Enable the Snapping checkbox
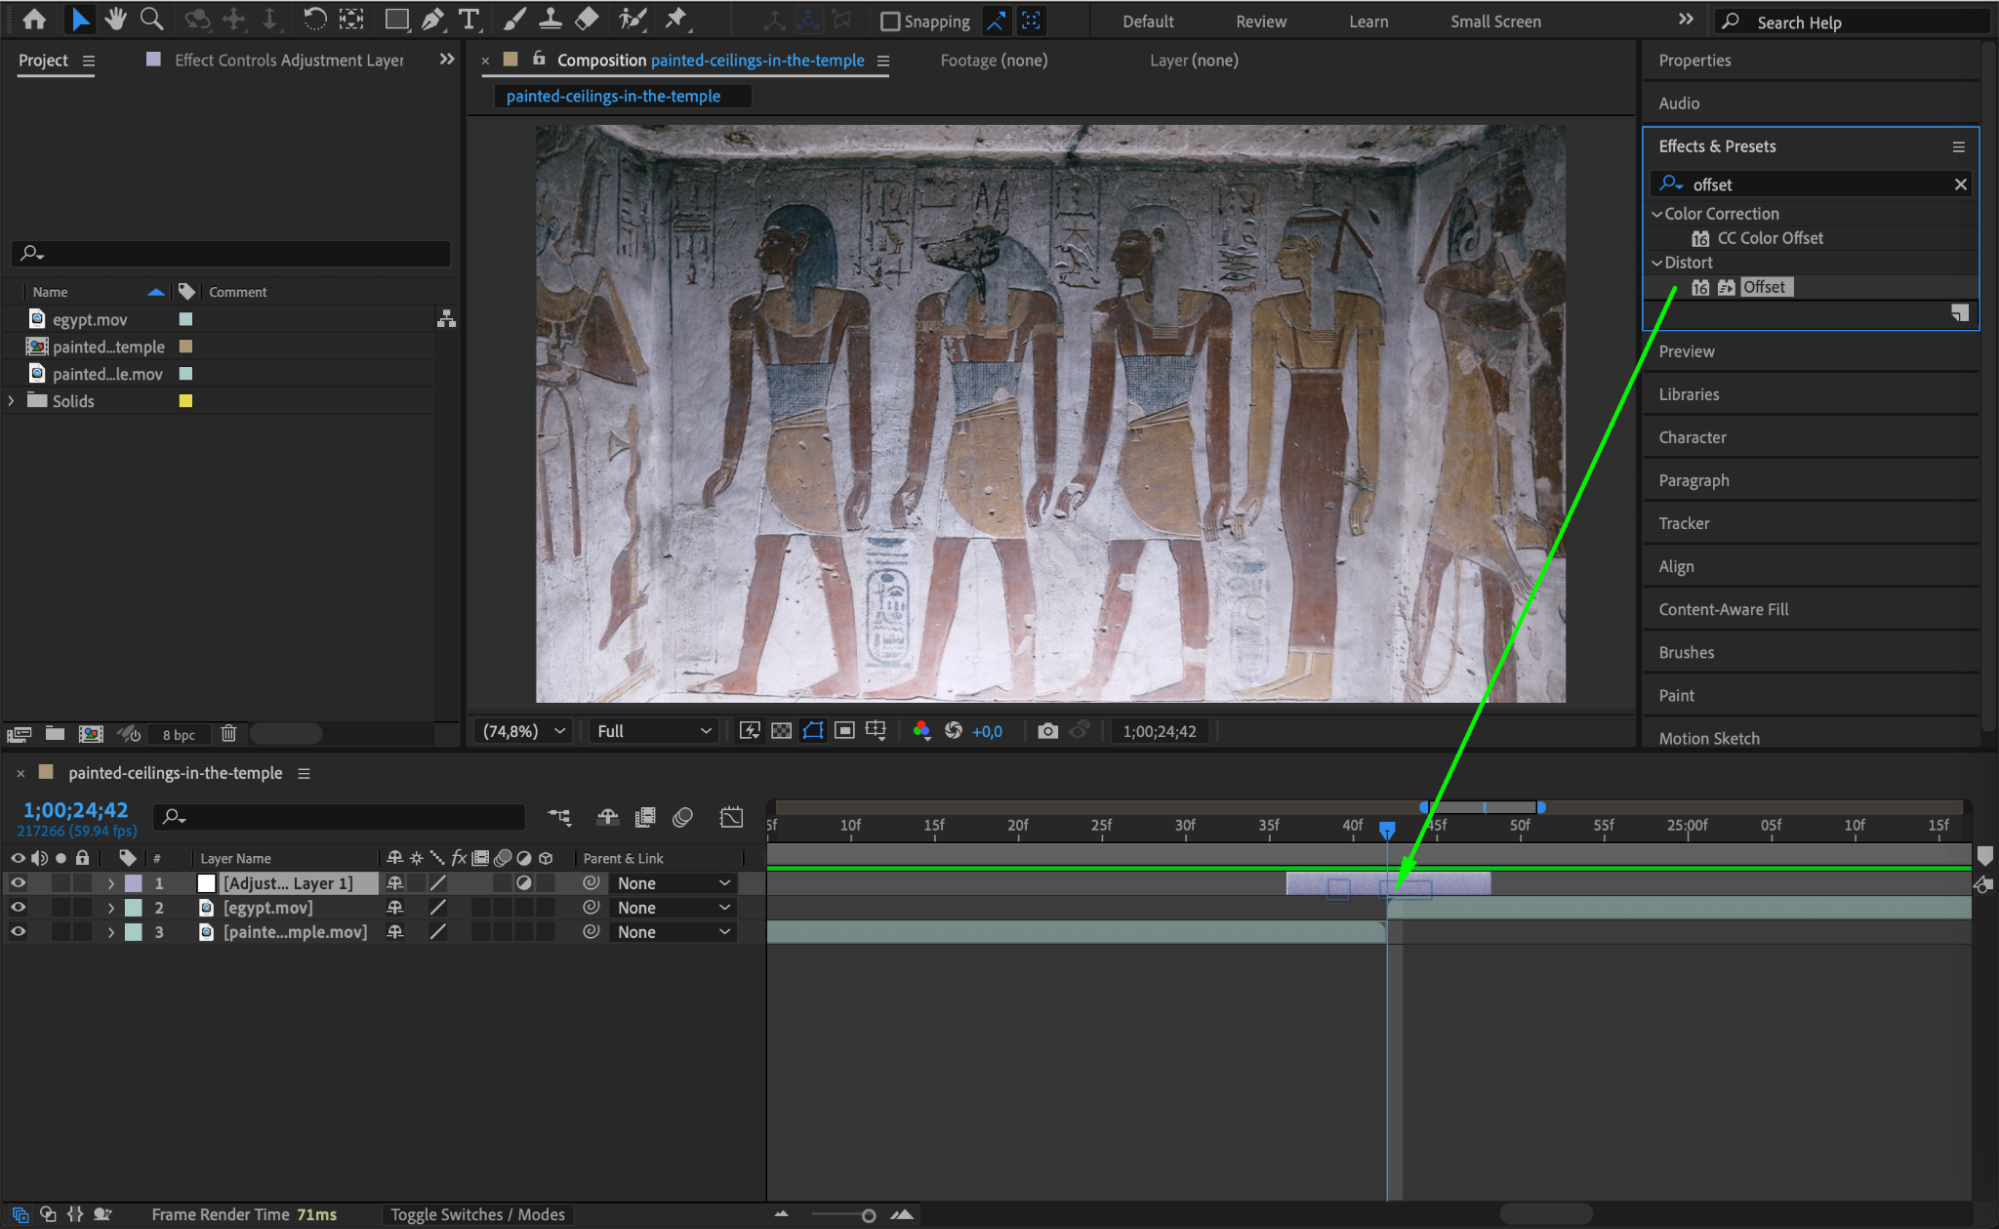The height and width of the screenshot is (1229, 1999). [890, 21]
